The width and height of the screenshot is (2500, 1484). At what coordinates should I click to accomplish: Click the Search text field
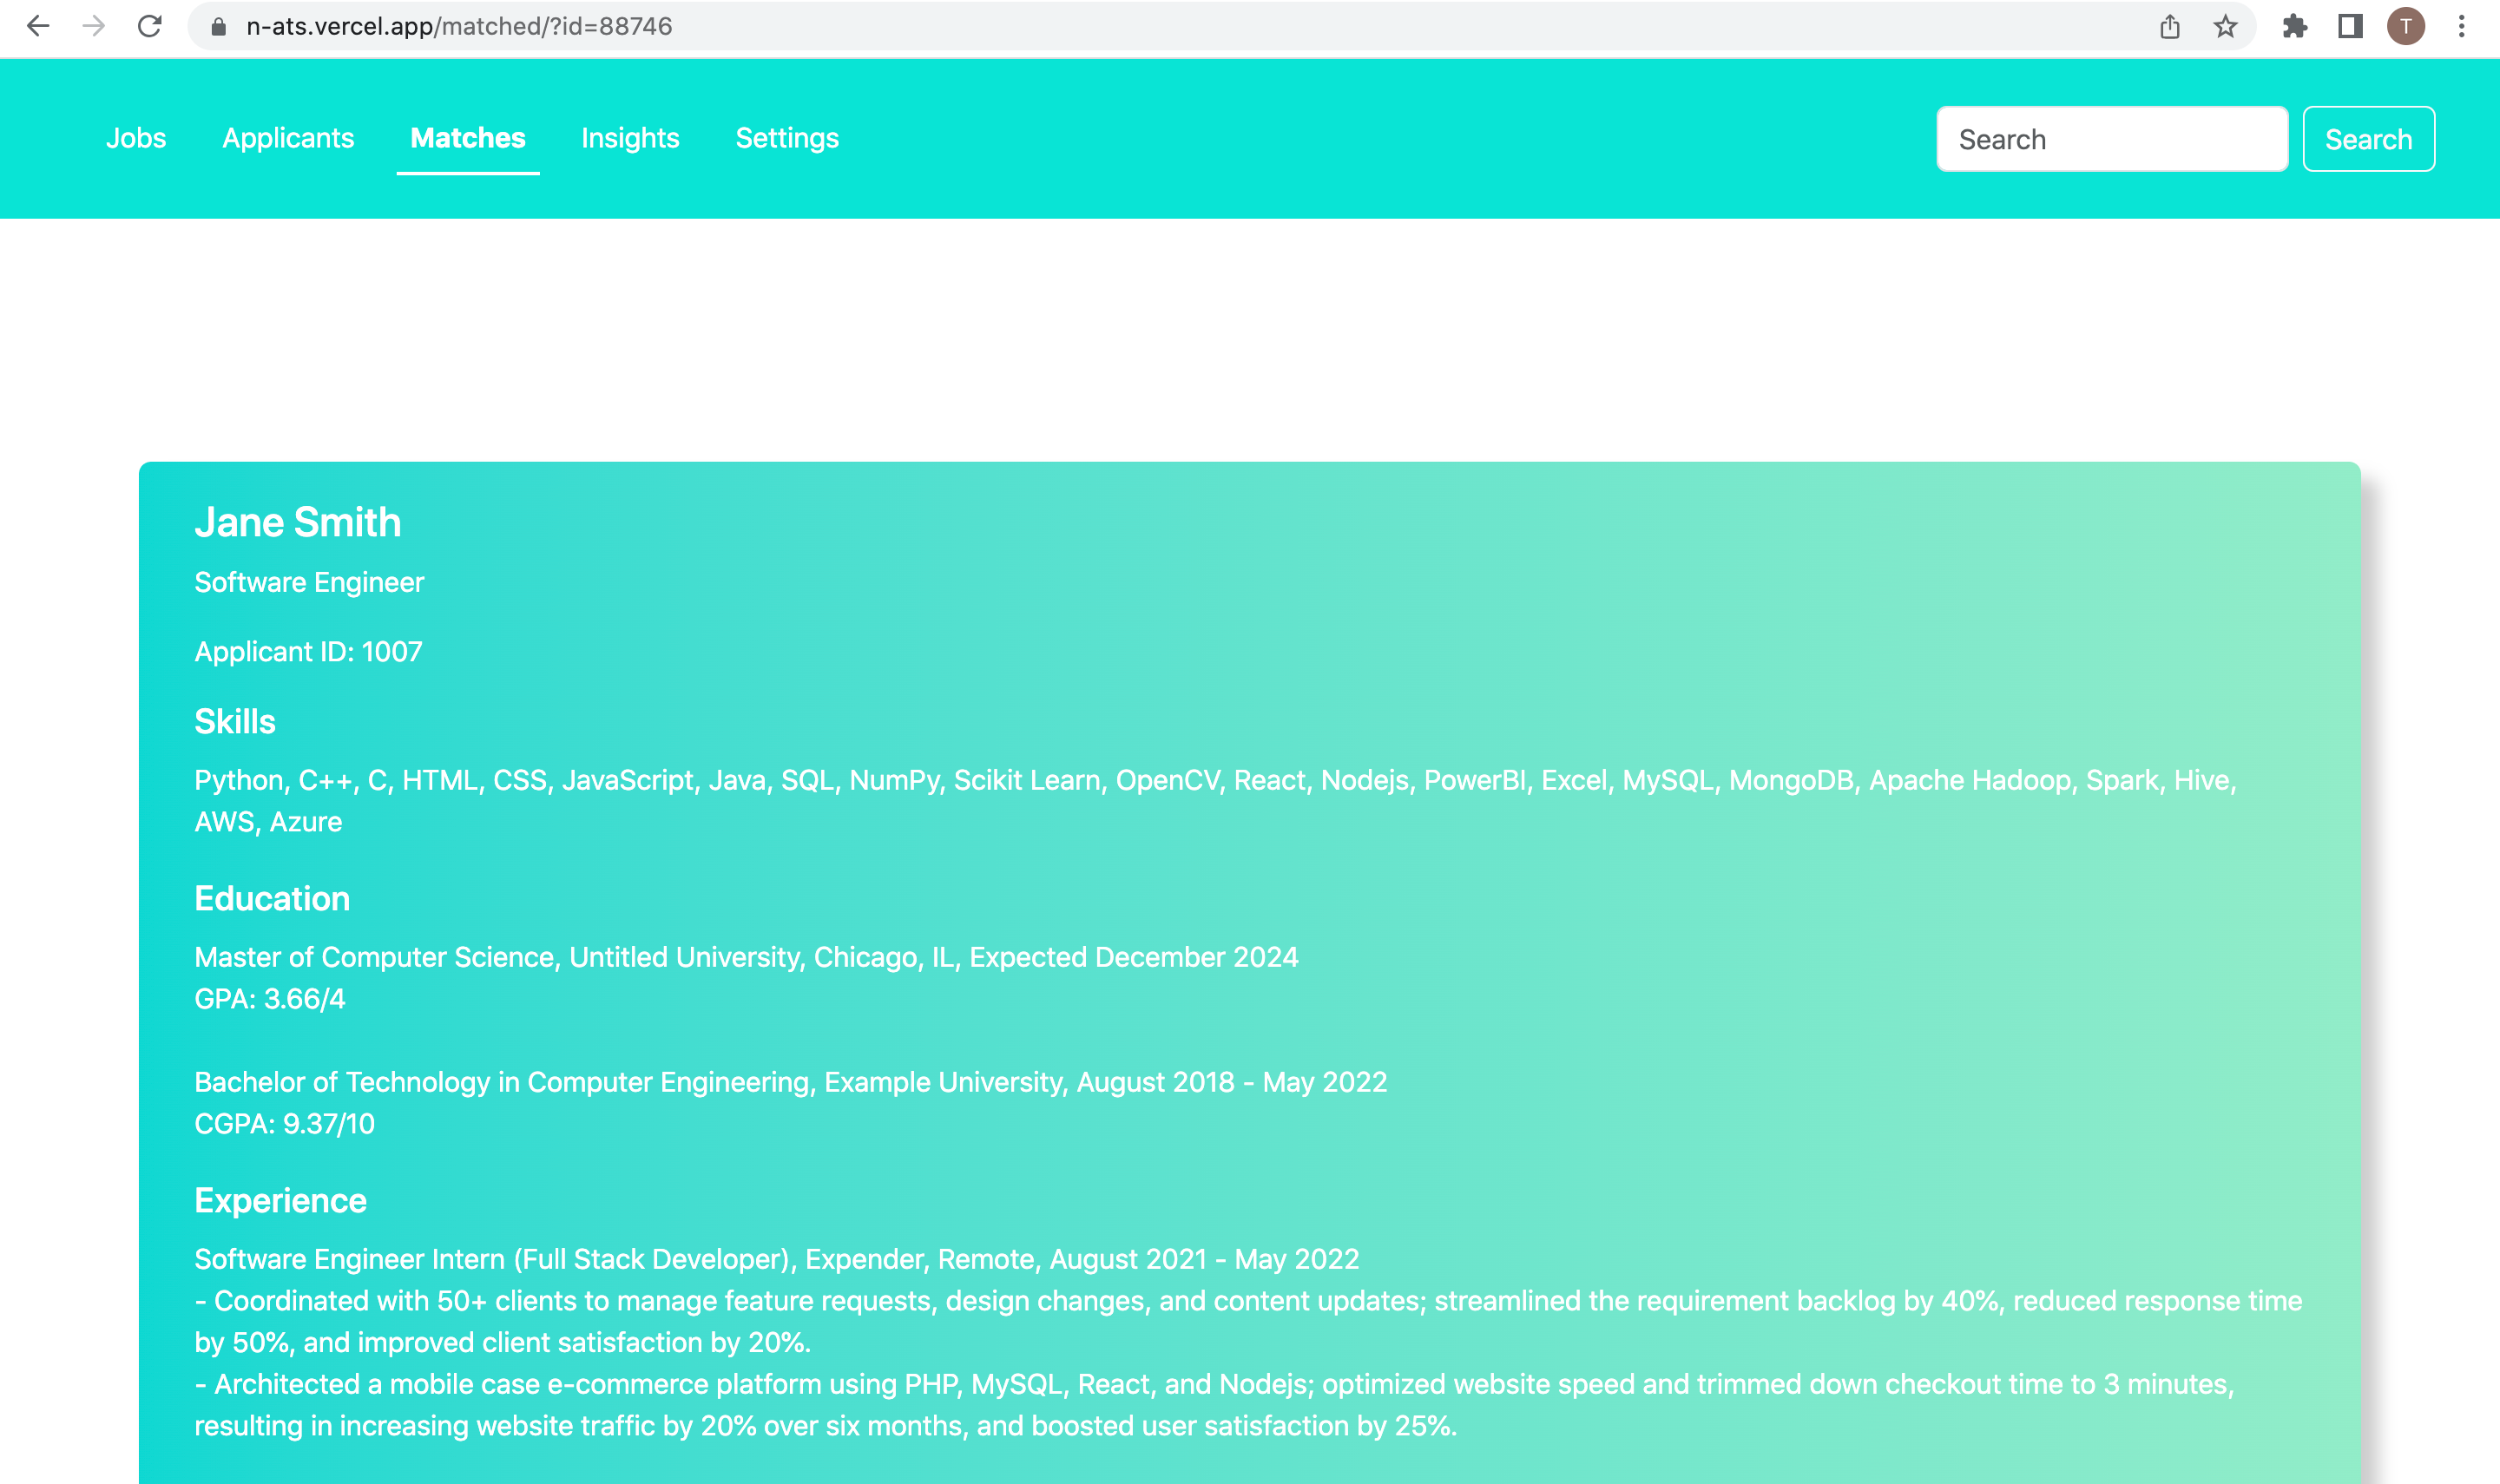point(2111,139)
